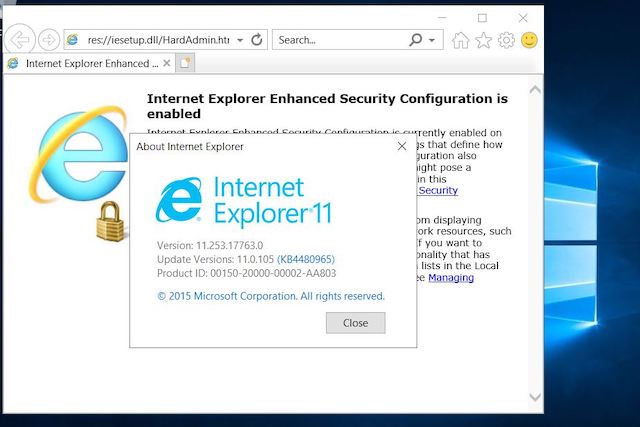640x427 pixels.
Task: Click the large IE padlock logo image
Action: coord(80,173)
